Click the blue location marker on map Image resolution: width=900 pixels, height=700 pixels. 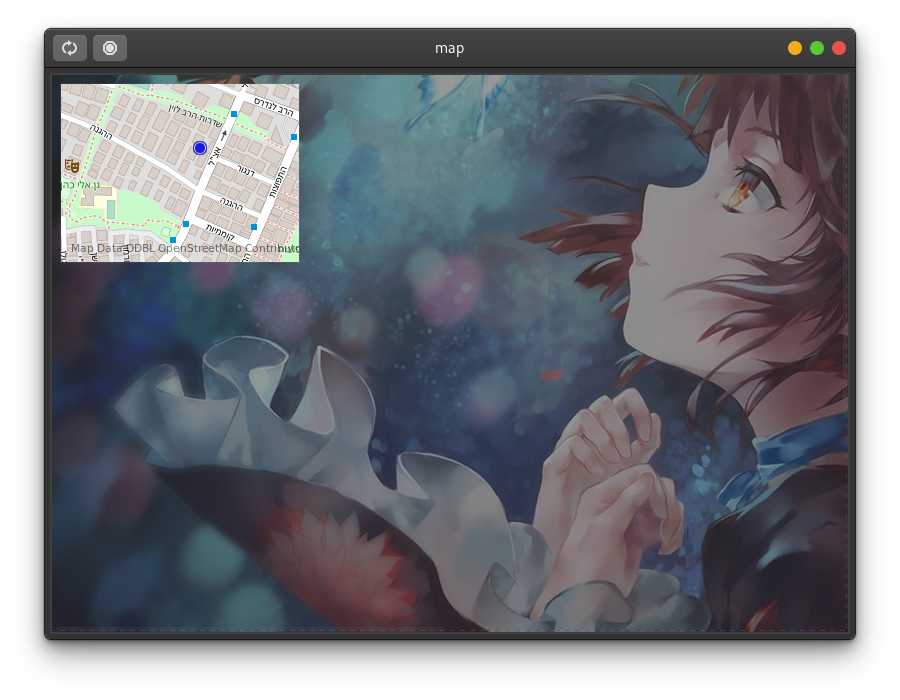pyautogui.click(x=200, y=148)
